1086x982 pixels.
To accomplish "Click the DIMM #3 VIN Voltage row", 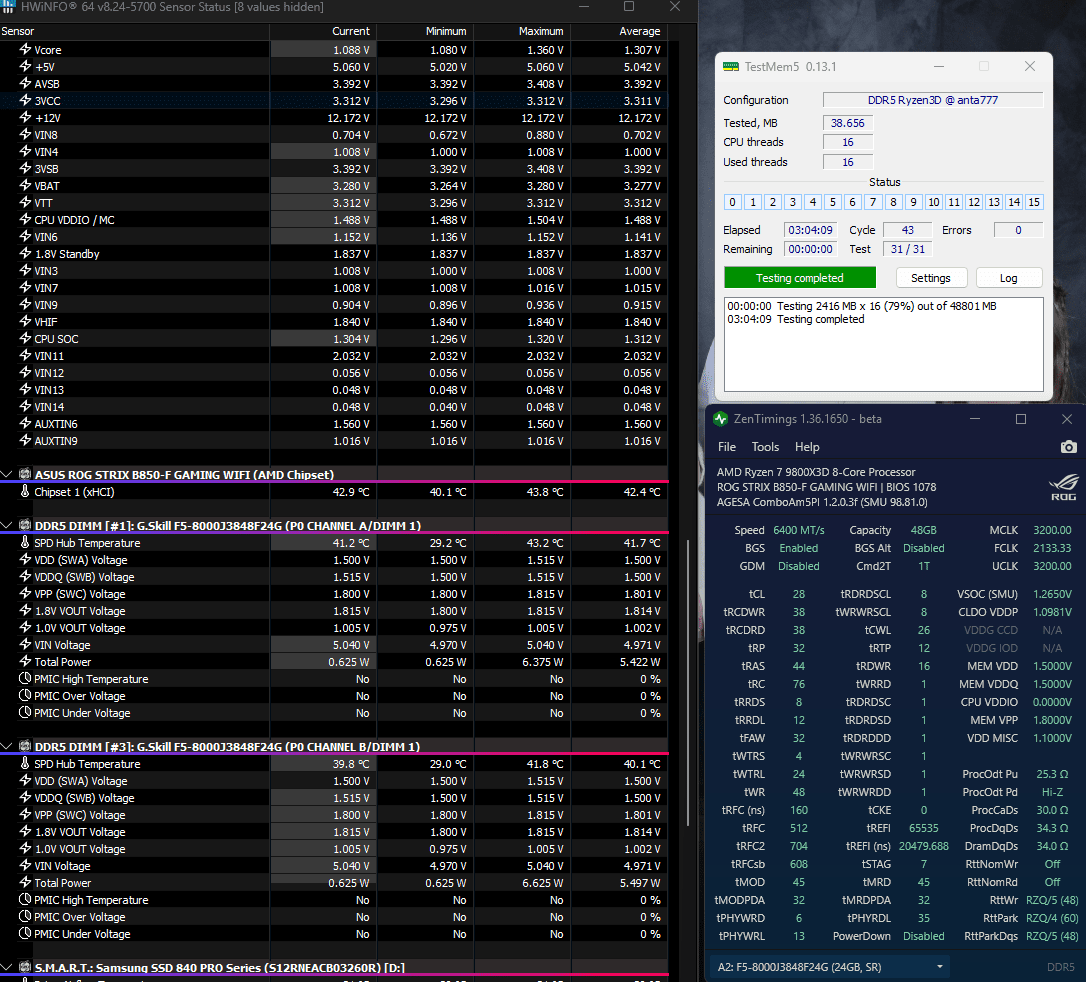I will 334,866.
